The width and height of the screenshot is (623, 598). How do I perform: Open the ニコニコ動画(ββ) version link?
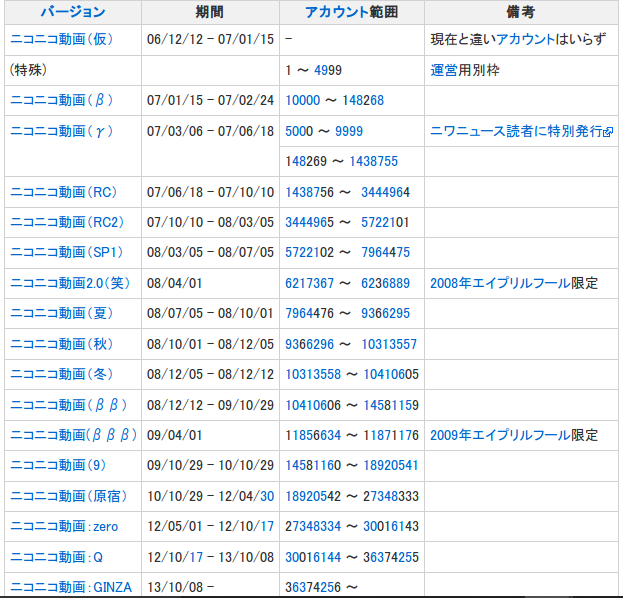(x=69, y=404)
